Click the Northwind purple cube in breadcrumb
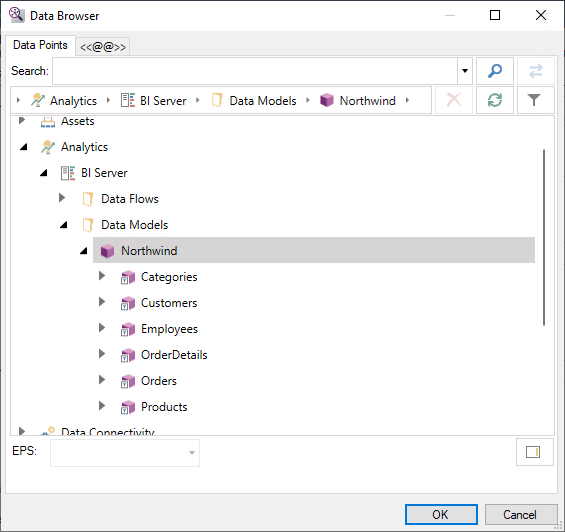The height and width of the screenshot is (532, 565). coord(327,100)
